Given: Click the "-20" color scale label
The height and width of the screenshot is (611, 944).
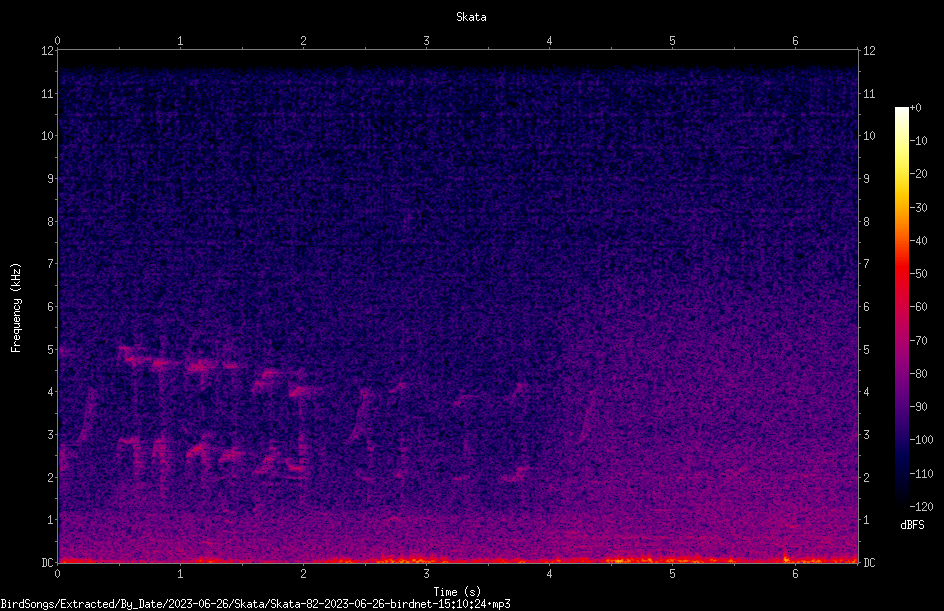Looking at the screenshot, I should tap(918, 174).
